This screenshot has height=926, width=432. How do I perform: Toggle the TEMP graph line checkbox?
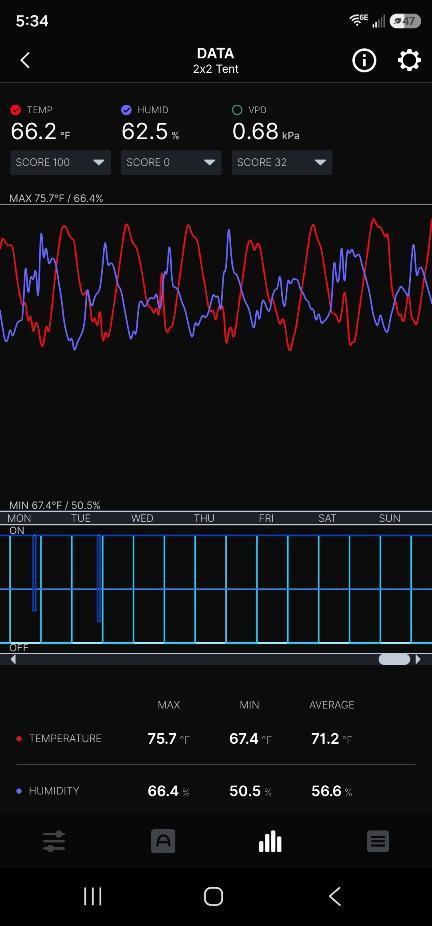(16, 110)
